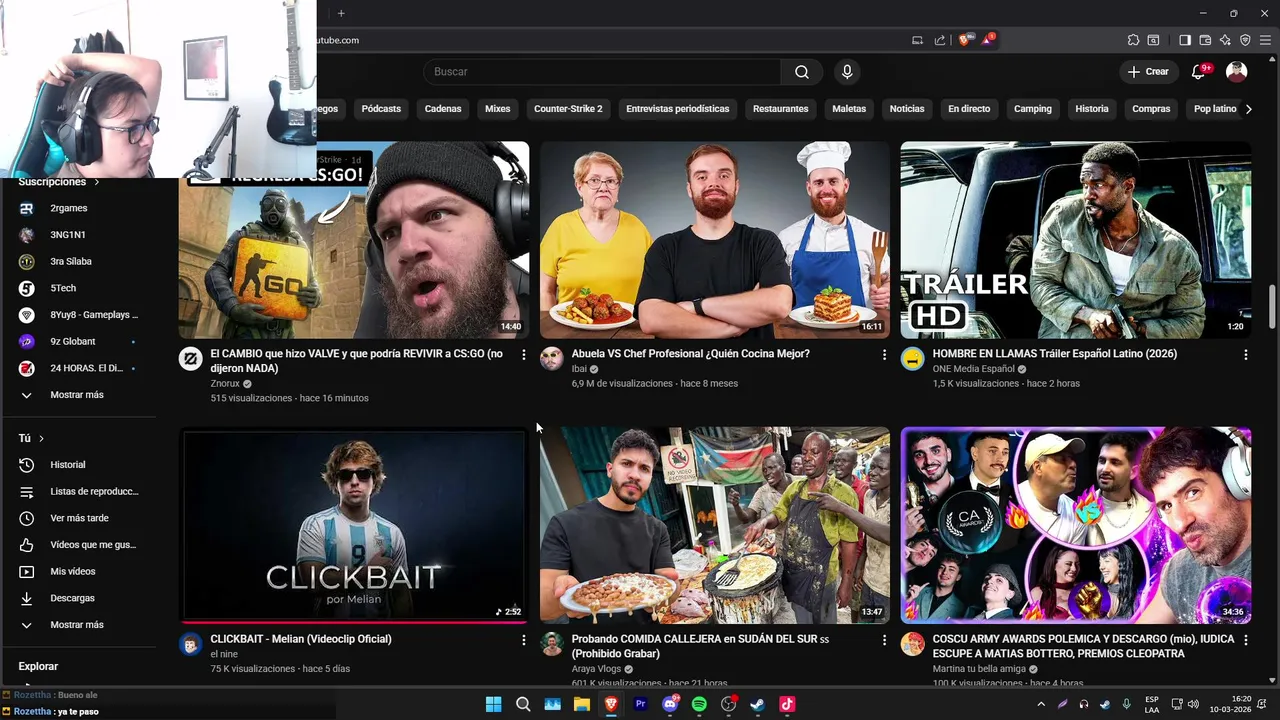Viewport: 1280px width, 720px height.
Task: Click the YouTube search magnifier button
Action: tap(802, 72)
